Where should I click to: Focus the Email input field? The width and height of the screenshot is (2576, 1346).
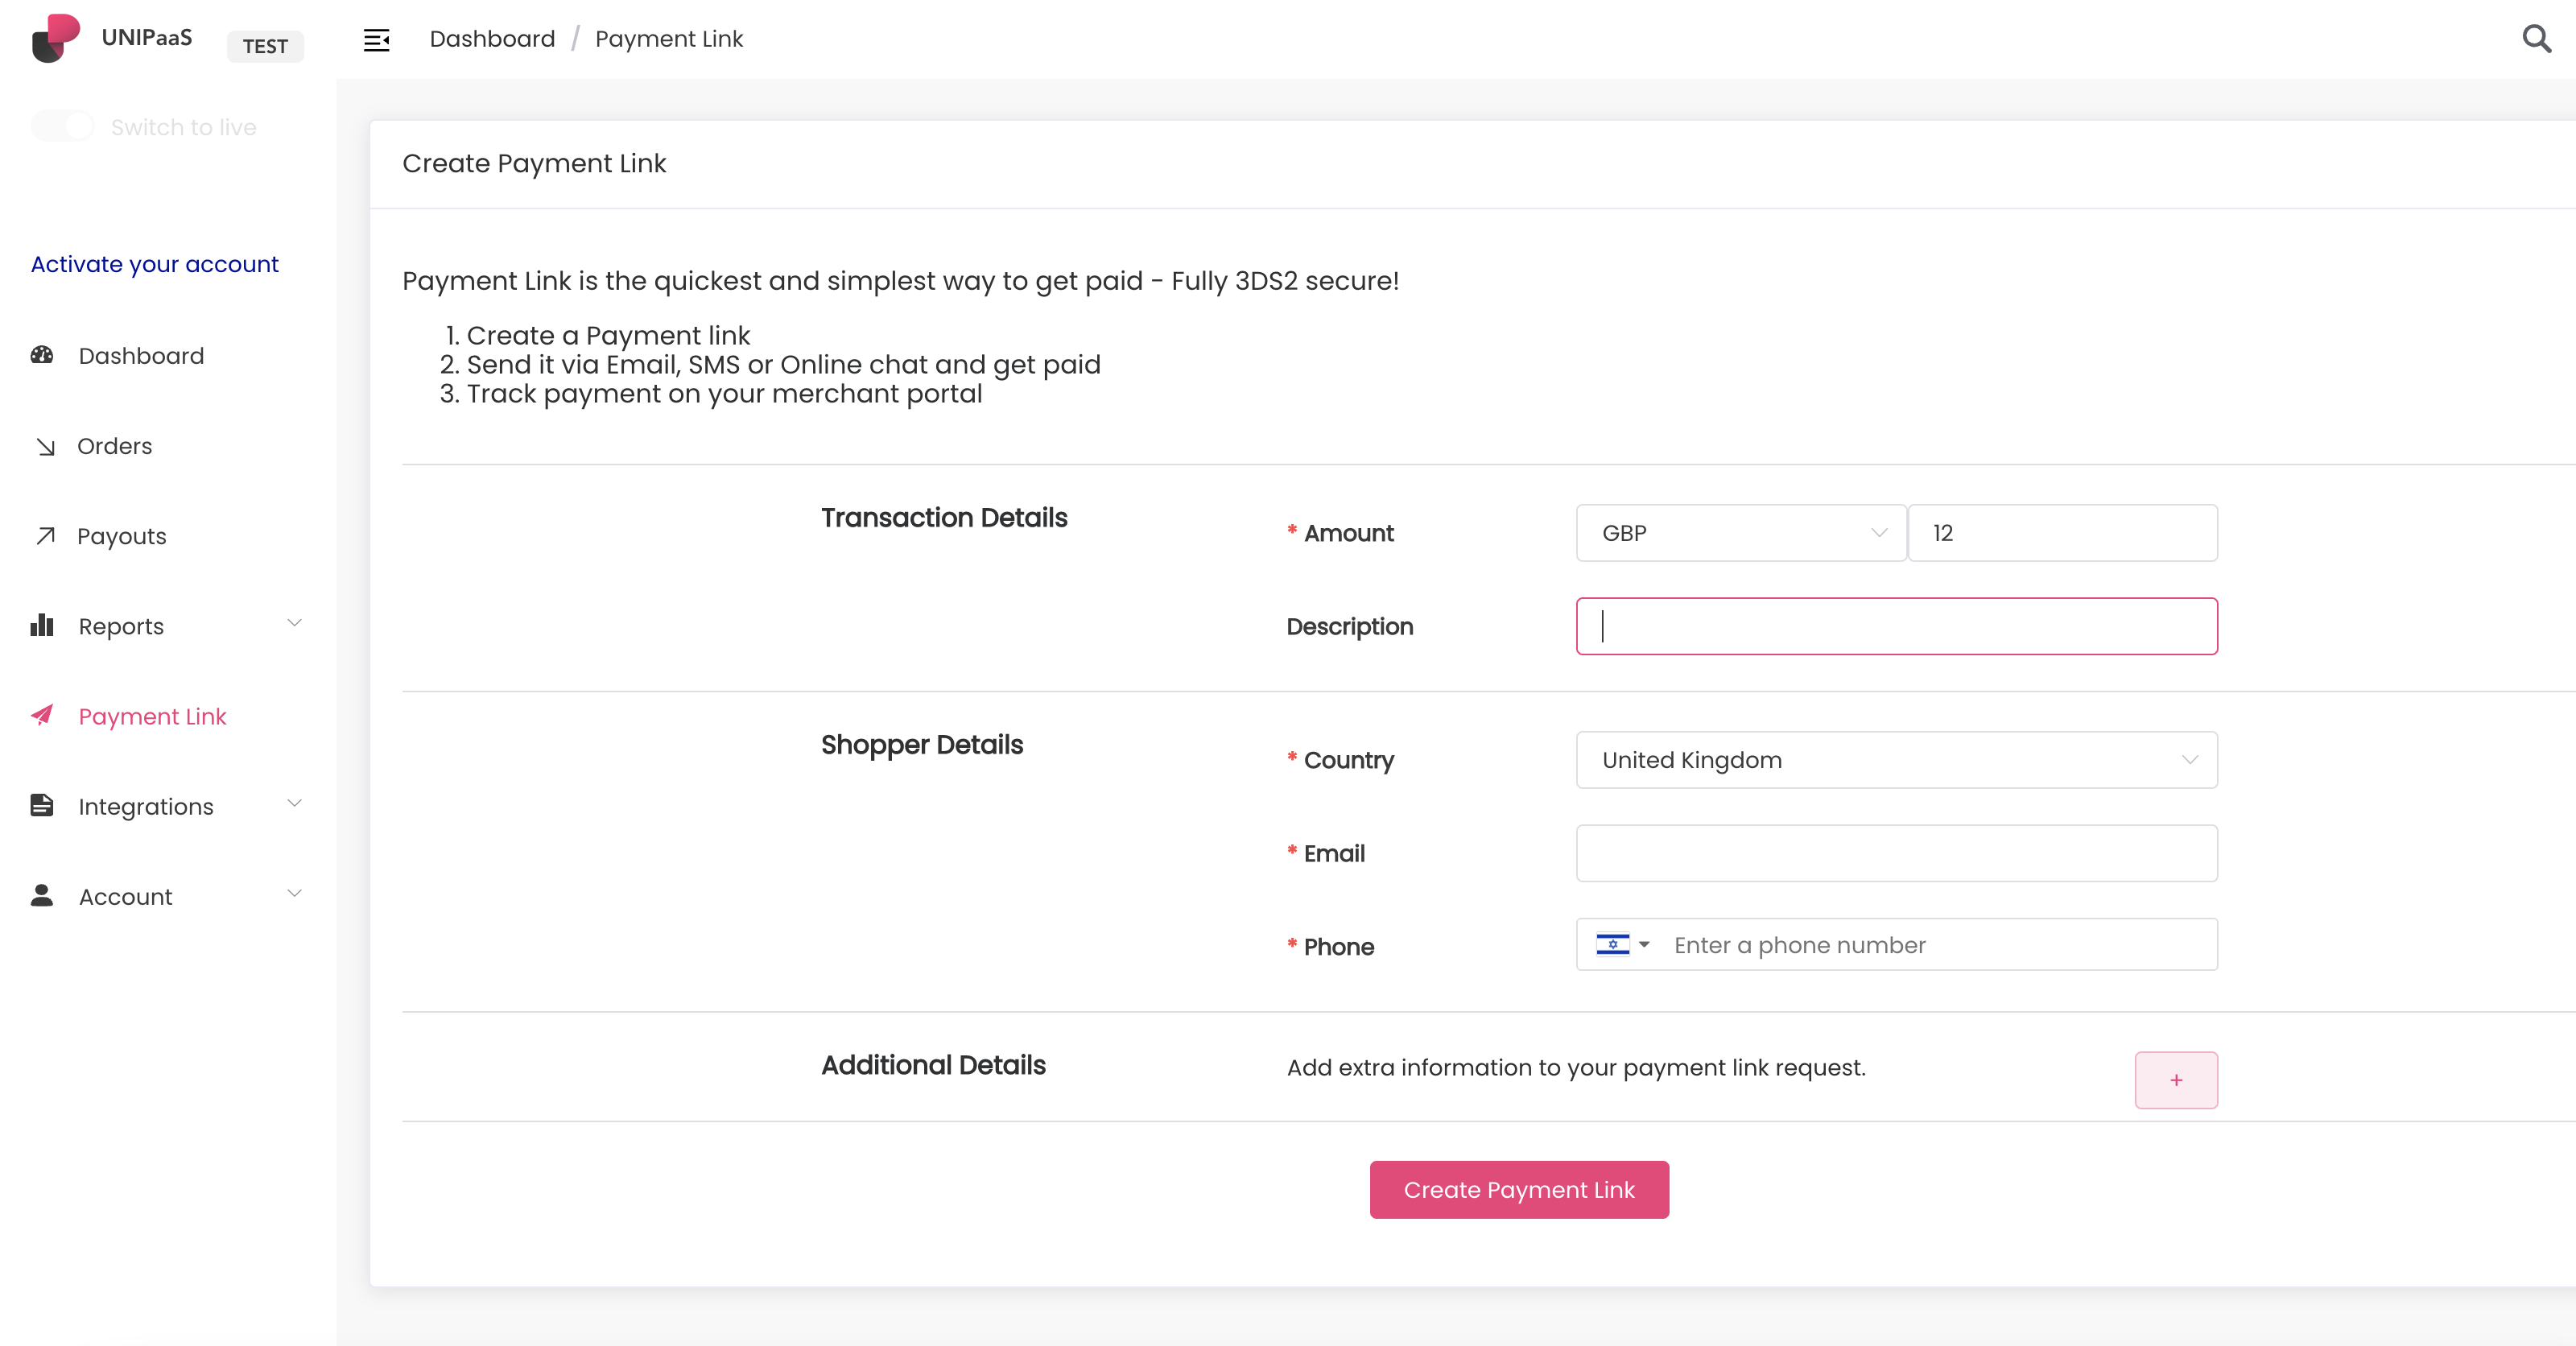(1896, 853)
